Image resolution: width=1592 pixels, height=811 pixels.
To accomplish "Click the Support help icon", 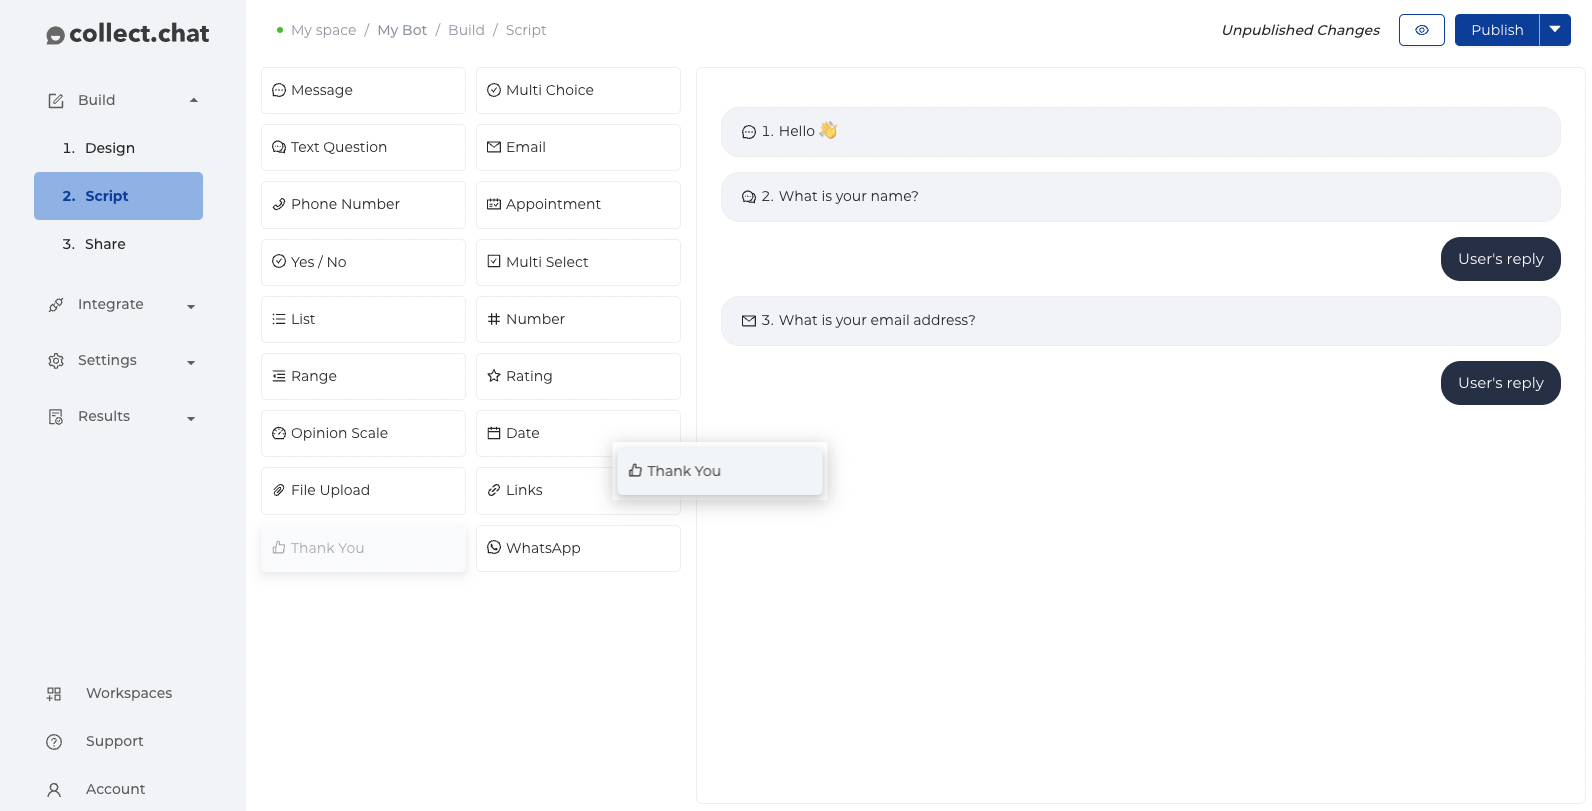I will (x=54, y=741).
